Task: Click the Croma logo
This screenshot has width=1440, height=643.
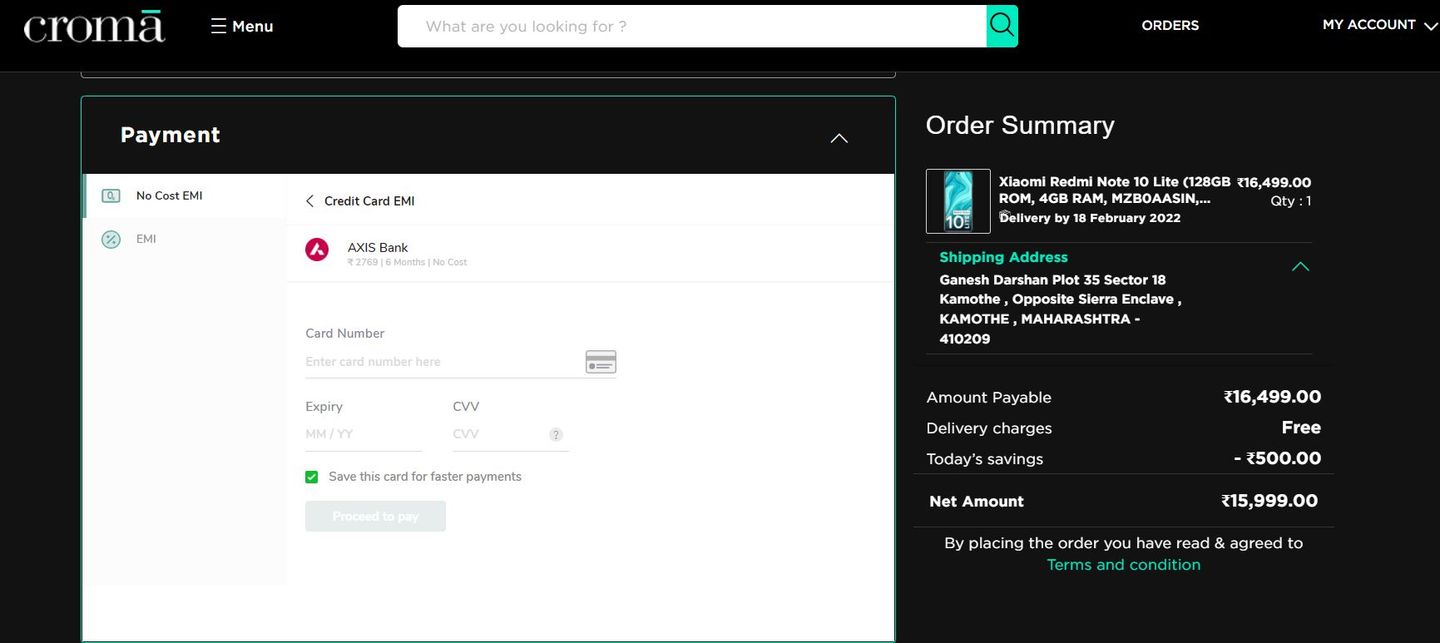Action: tap(94, 26)
